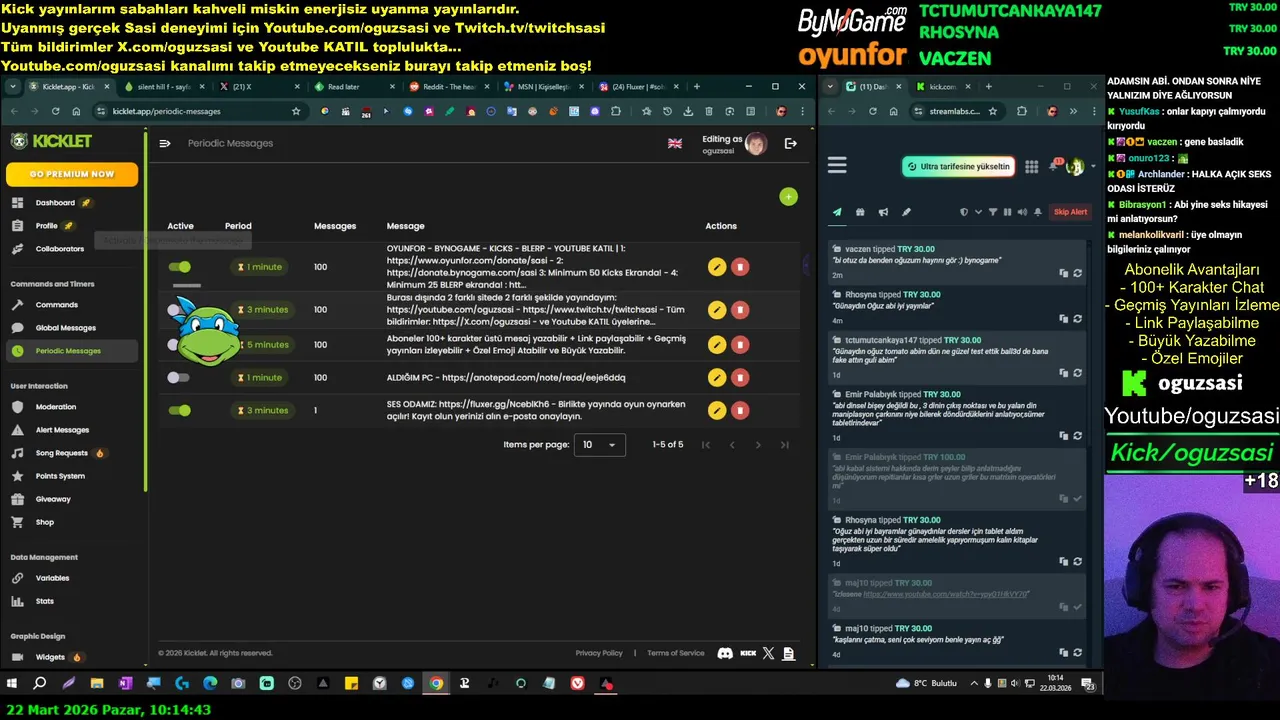The width and height of the screenshot is (1280, 720).
Task: Open the Streamlabs event filter funnel
Action: [x=993, y=212]
